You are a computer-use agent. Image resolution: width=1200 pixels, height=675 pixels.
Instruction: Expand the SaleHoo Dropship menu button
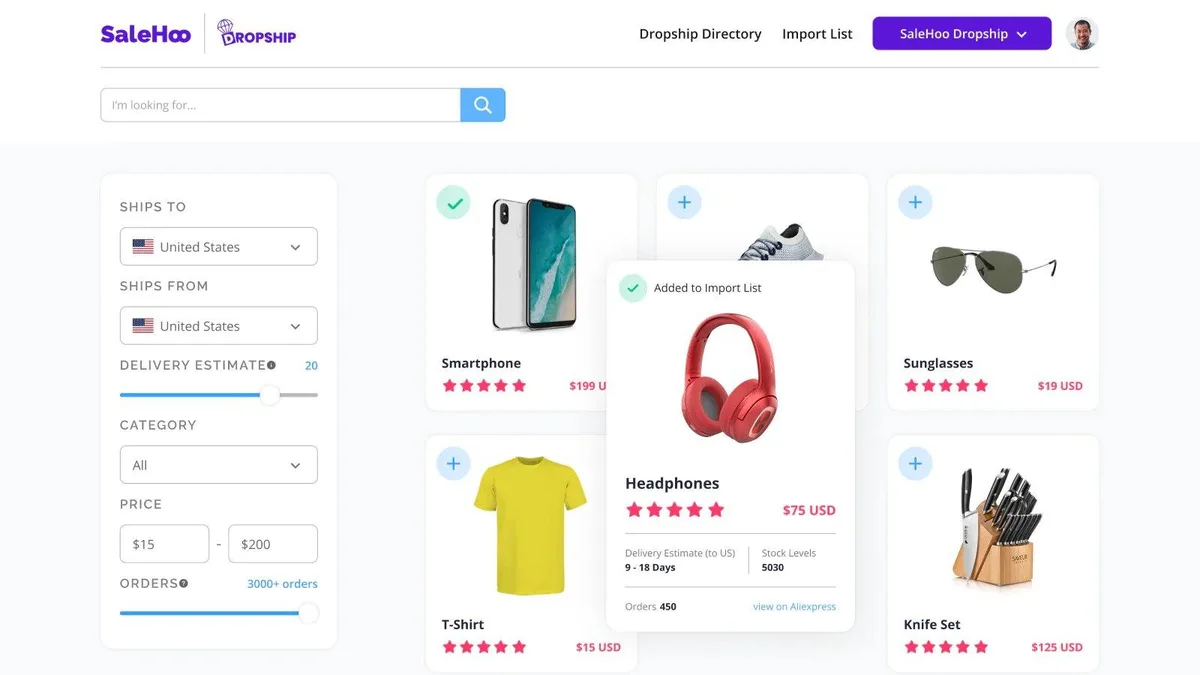click(x=962, y=34)
